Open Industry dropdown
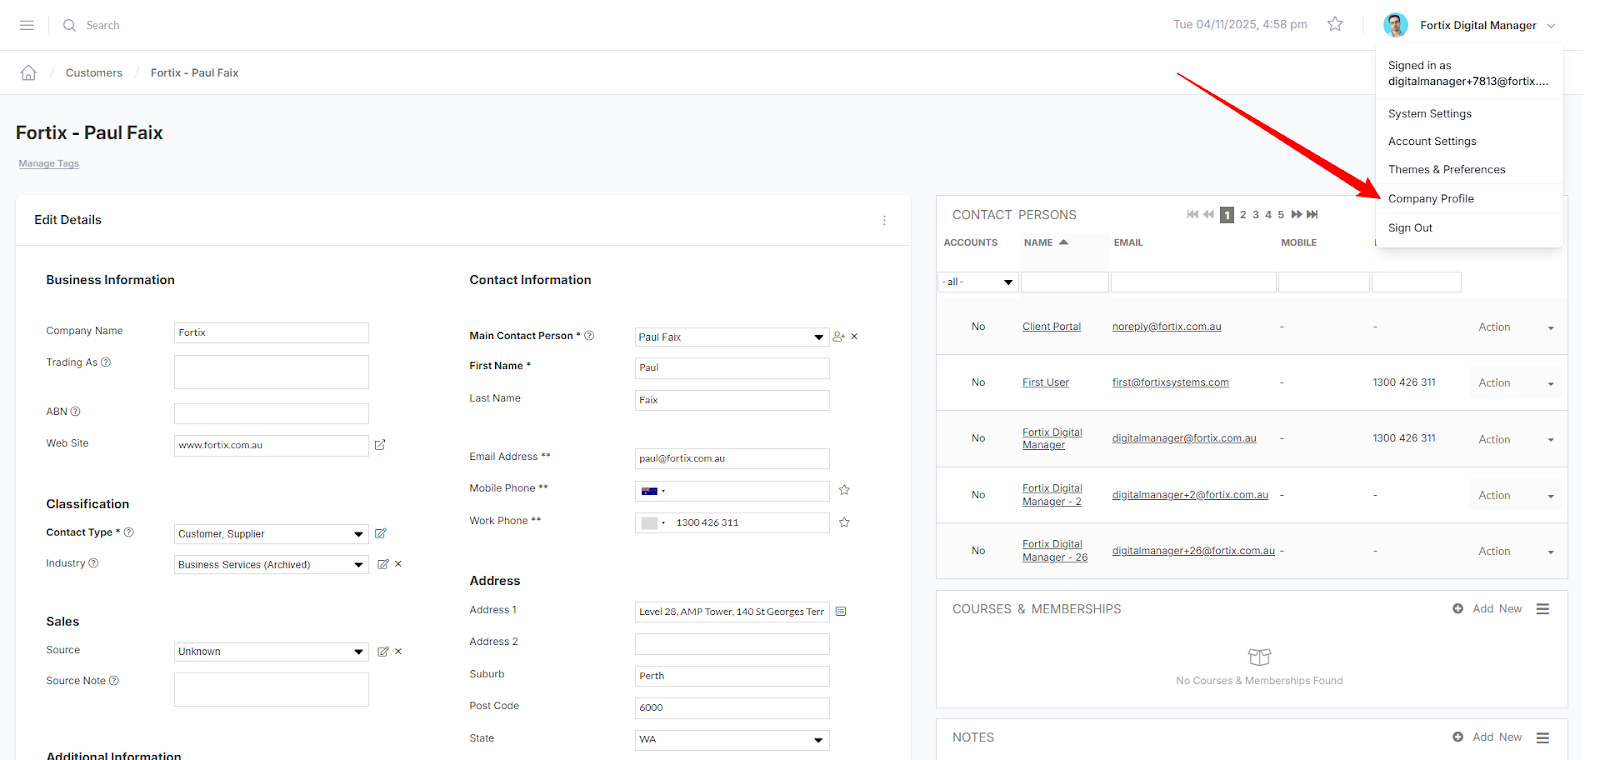 pos(271,565)
